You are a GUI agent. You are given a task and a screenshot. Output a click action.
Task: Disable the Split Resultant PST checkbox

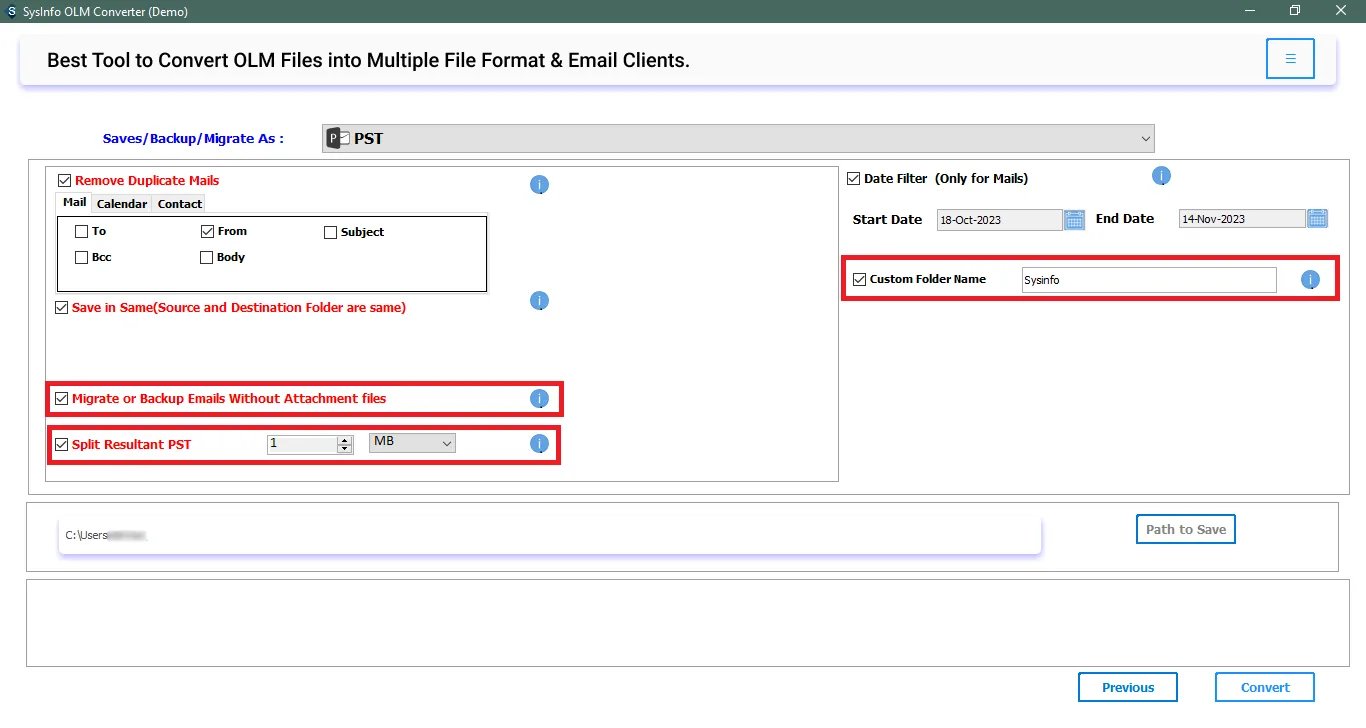[62, 445]
